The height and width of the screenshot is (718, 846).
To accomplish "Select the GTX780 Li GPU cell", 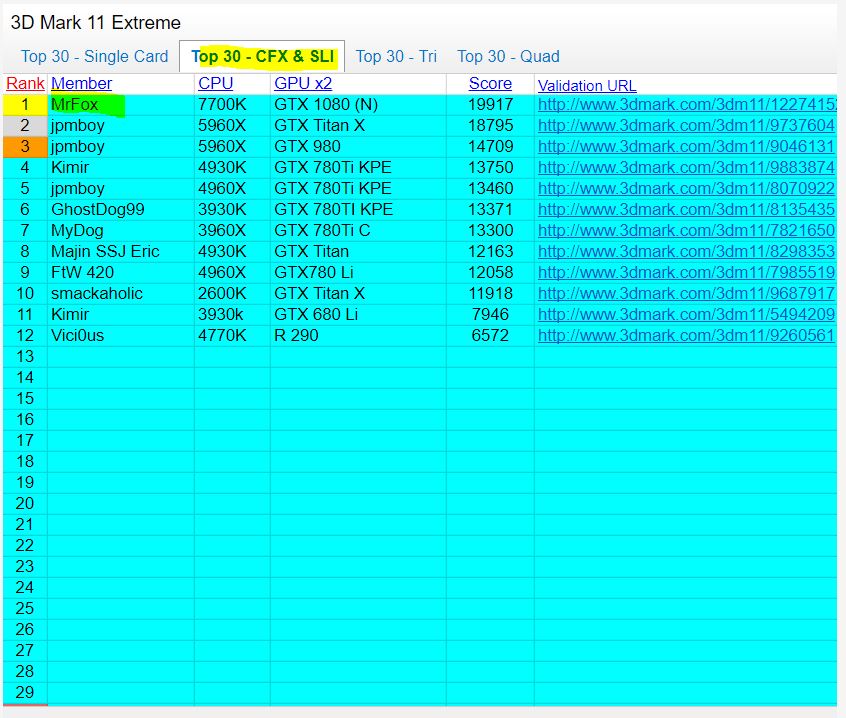I will (x=358, y=272).
